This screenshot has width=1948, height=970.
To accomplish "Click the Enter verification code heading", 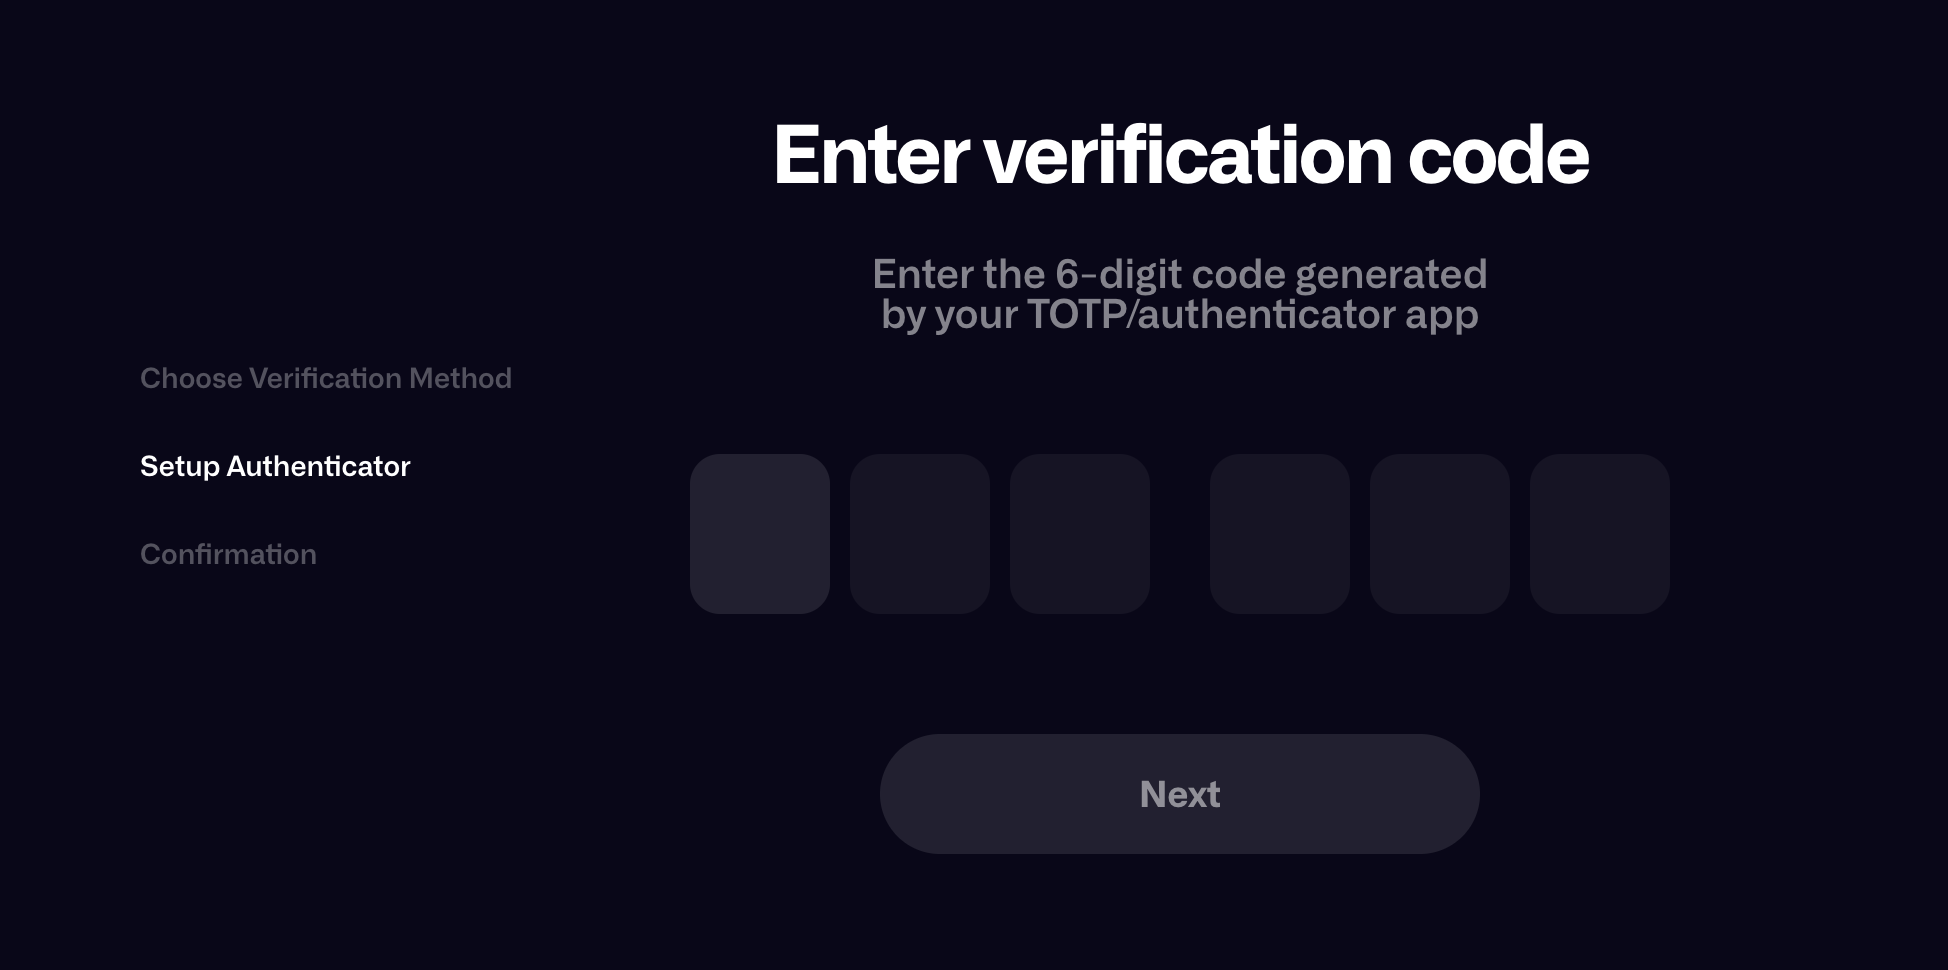I will (x=1180, y=156).
